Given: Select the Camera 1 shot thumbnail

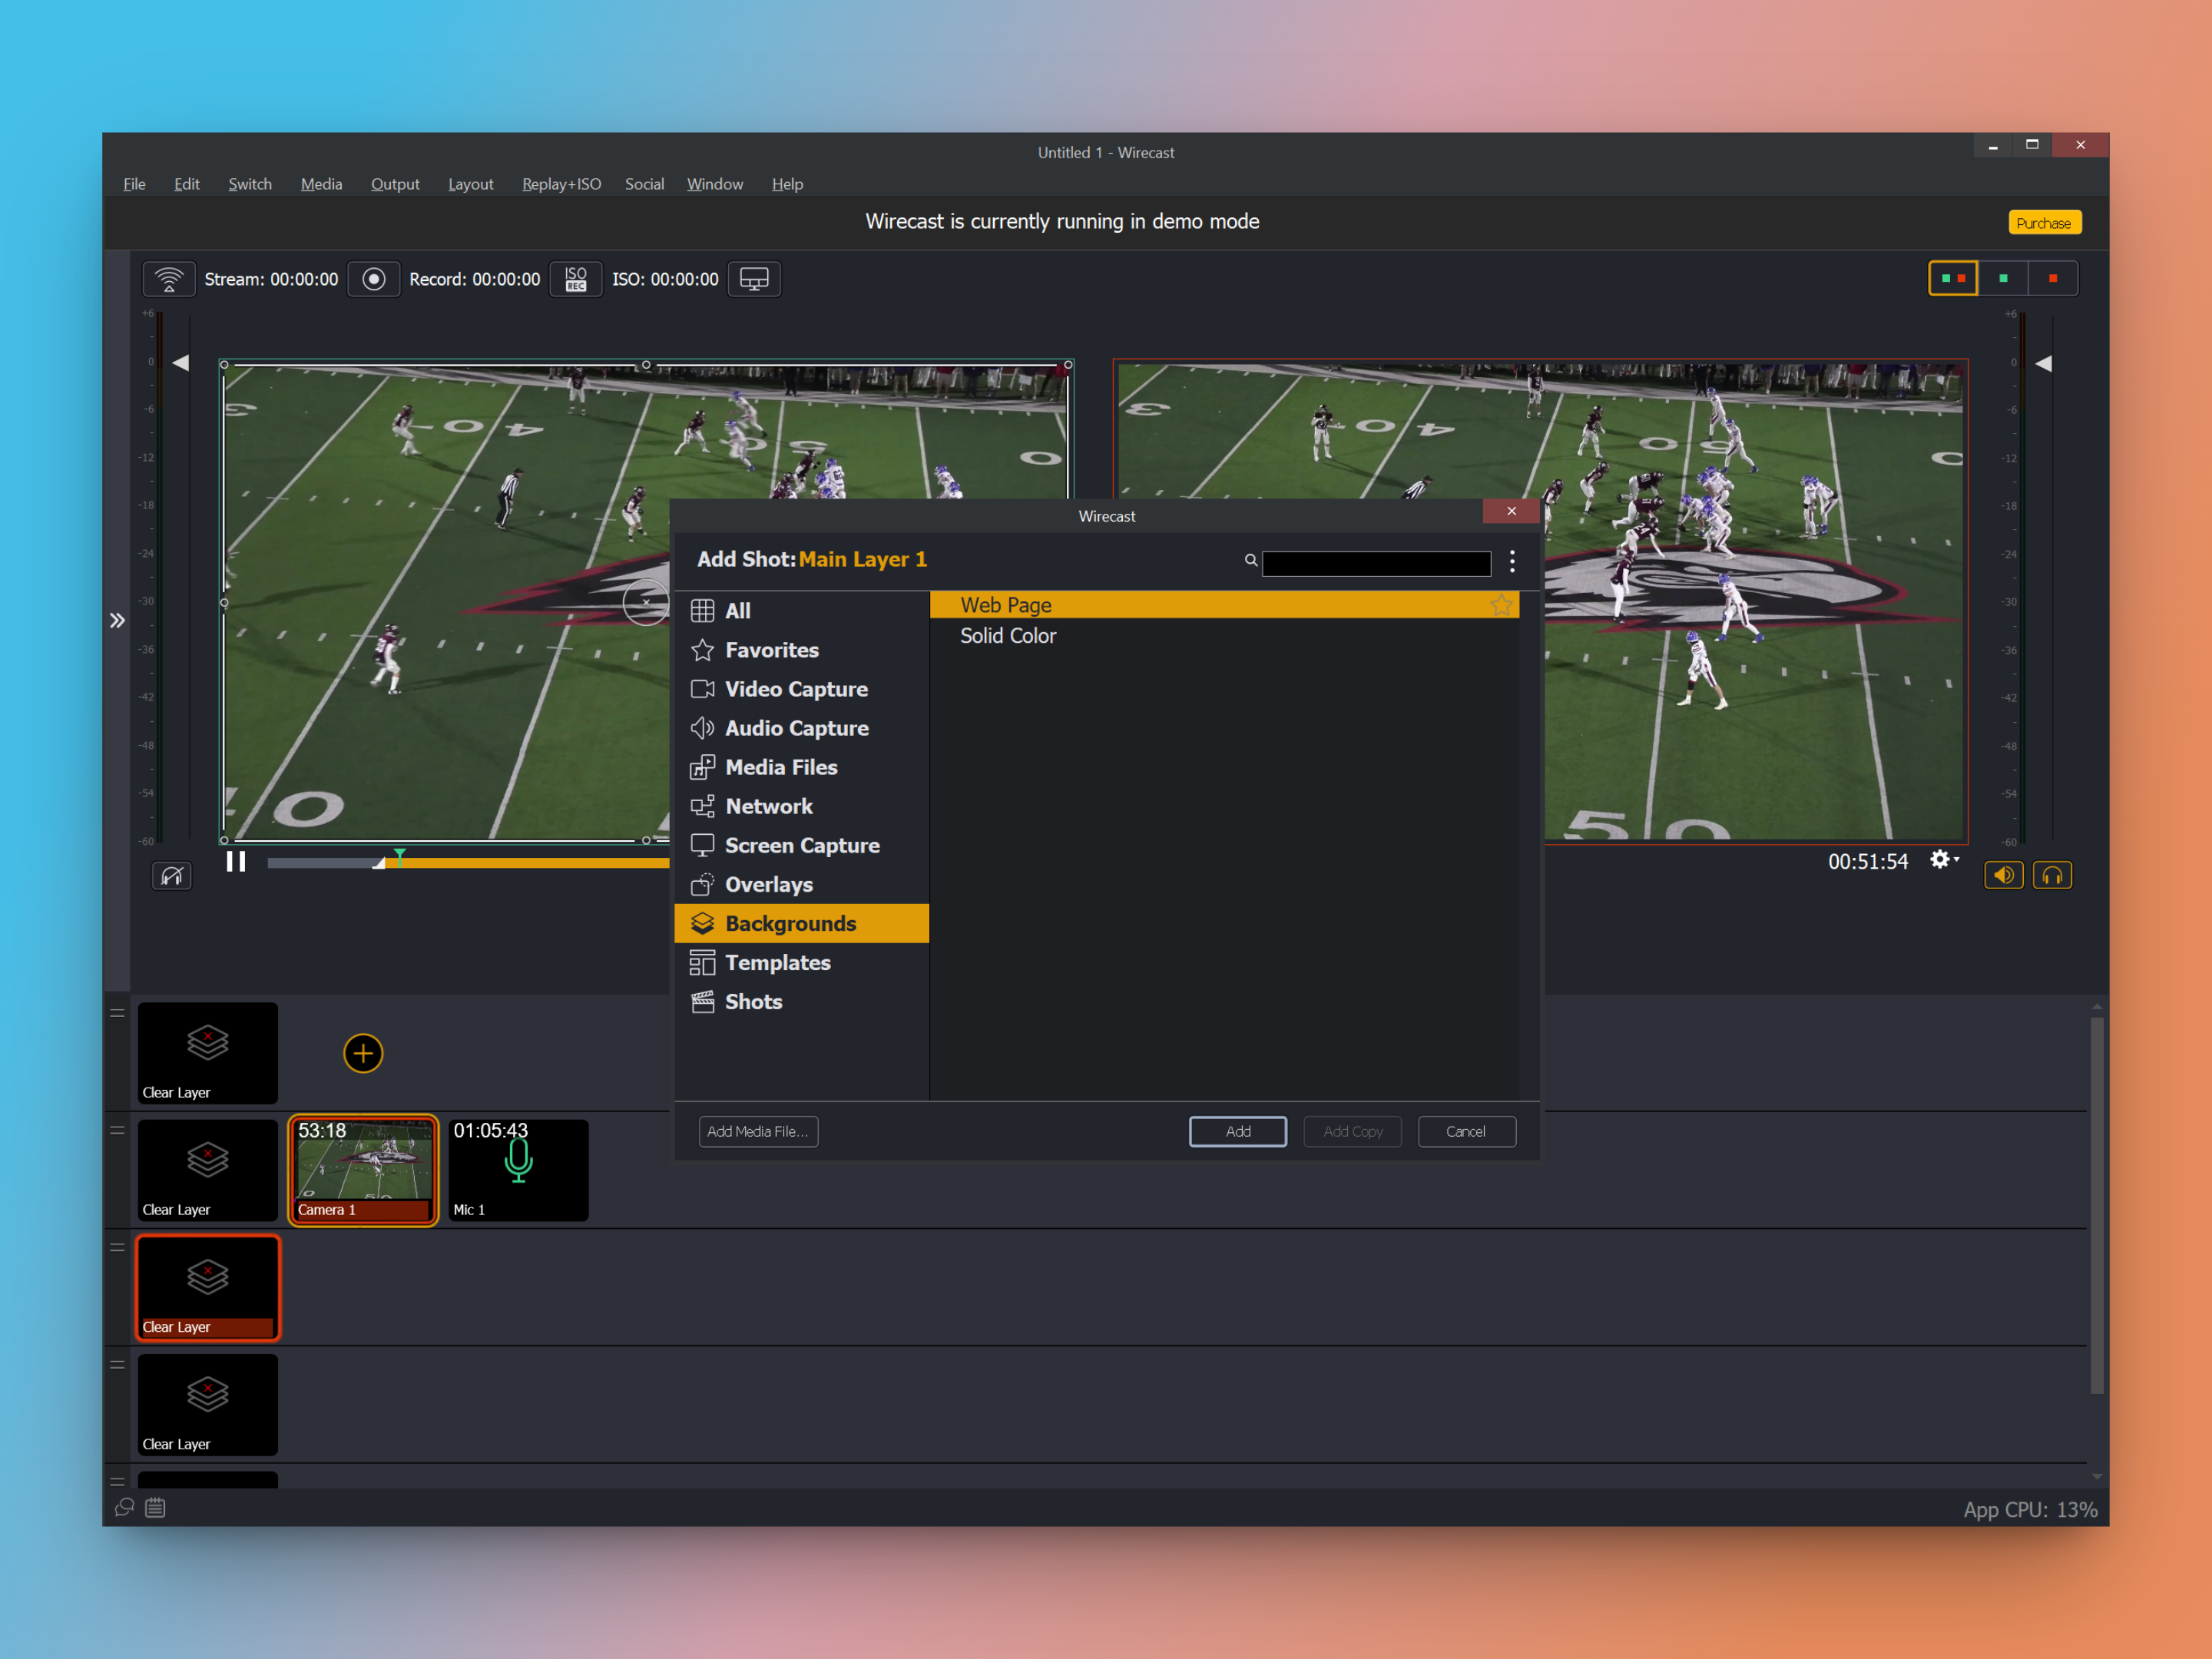Looking at the screenshot, I should (x=363, y=1170).
